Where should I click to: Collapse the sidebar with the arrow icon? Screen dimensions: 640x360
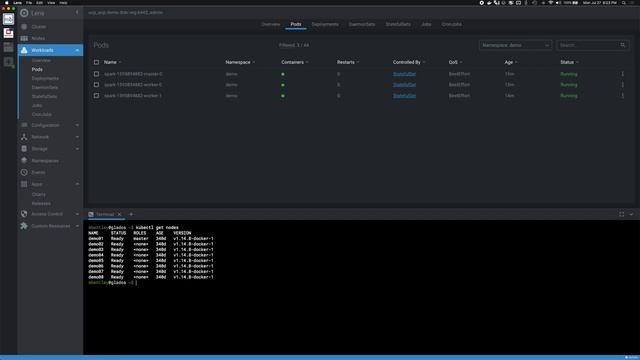[77, 13]
